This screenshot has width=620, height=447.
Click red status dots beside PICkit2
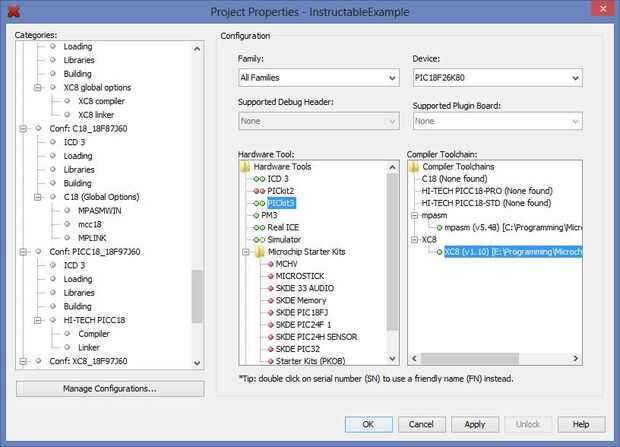pos(259,191)
